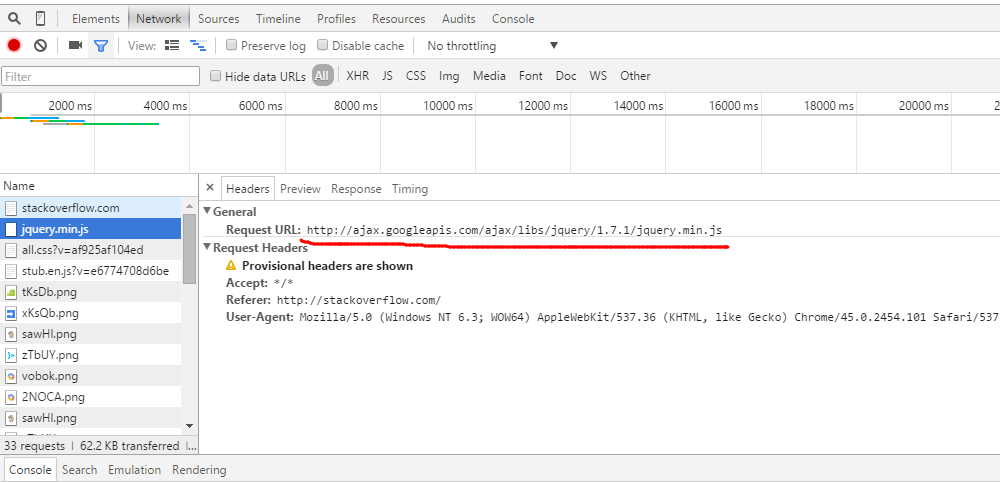Tick the Hide data URLs checkbox

coord(216,76)
